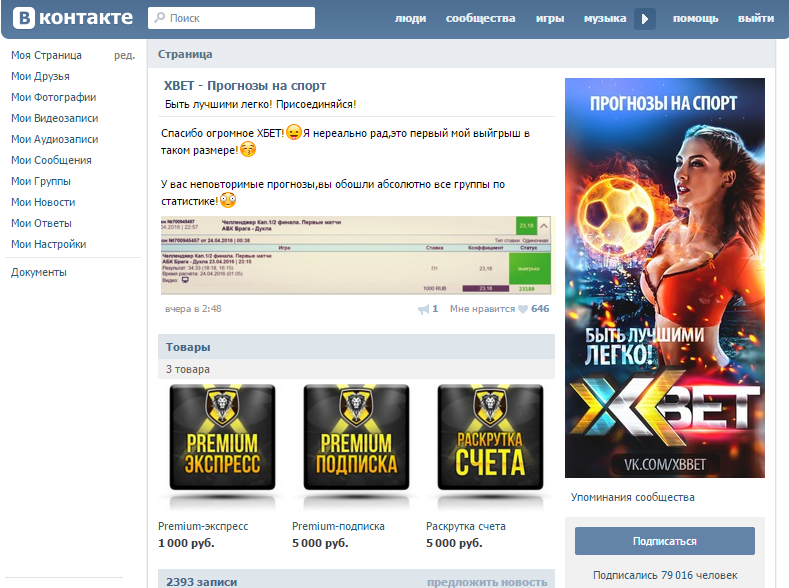Open the bet slip screenshot image
789x588 pixels.
[356, 255]
